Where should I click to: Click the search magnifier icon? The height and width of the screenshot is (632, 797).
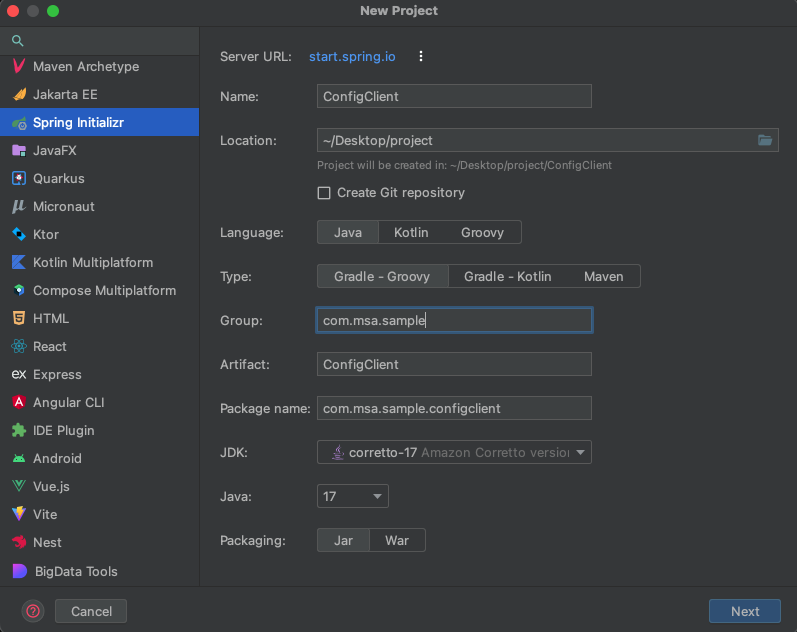tap(17, 41)
